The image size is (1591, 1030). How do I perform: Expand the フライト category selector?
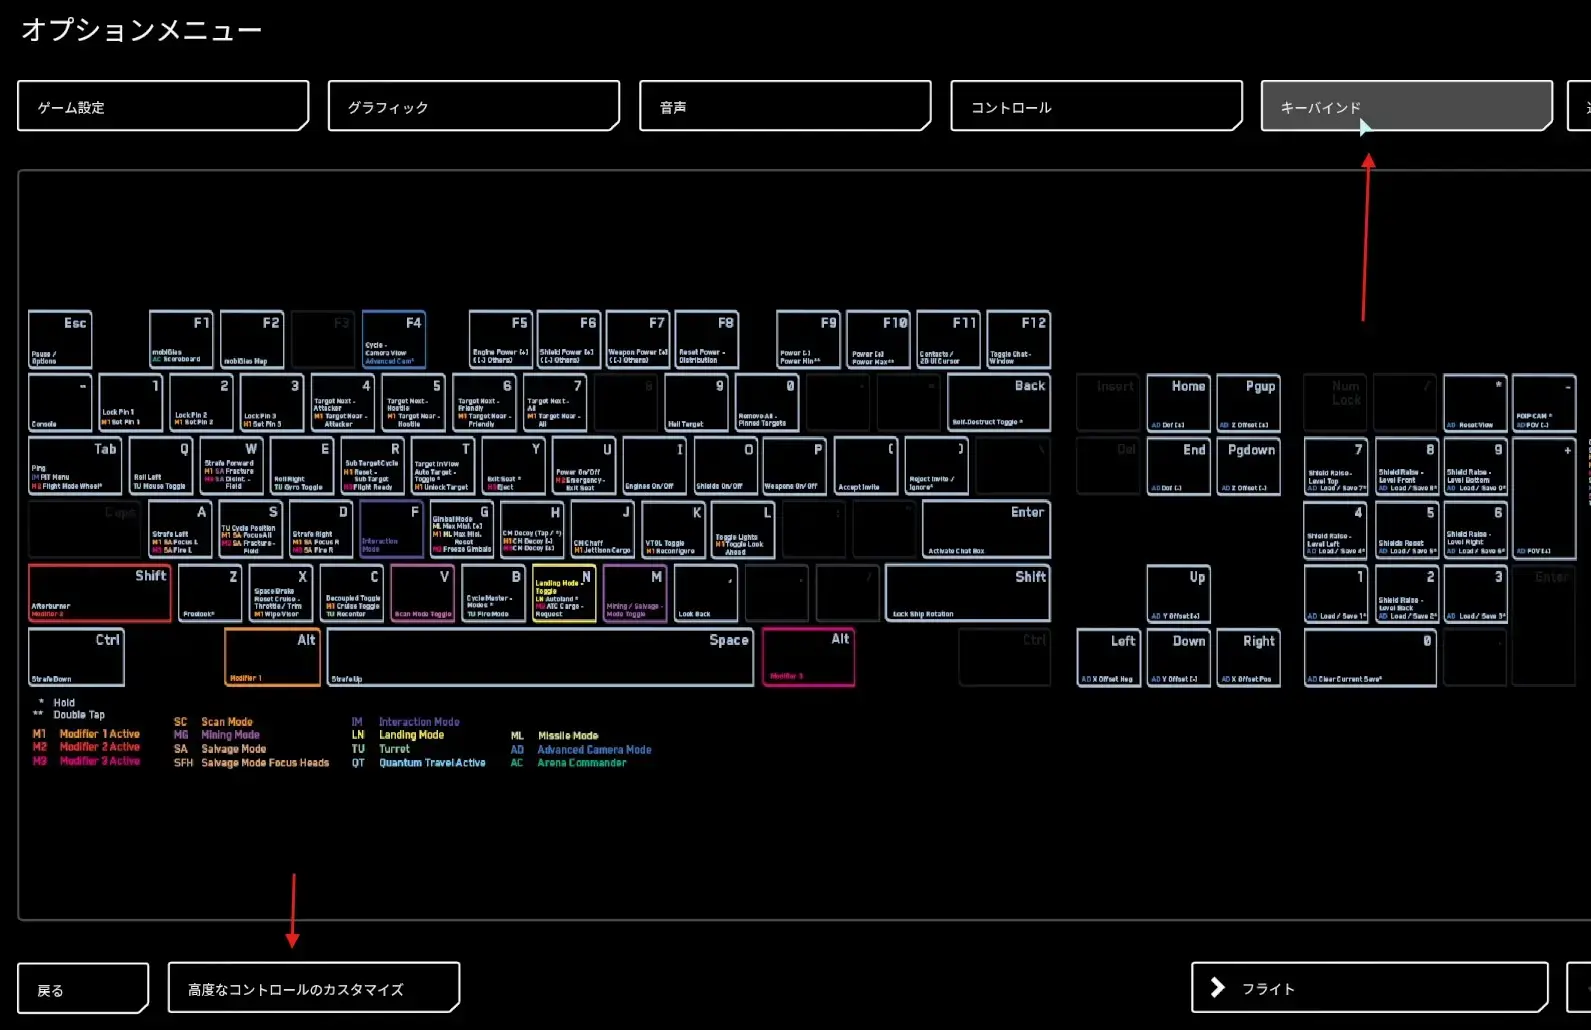click(1369, 988)
